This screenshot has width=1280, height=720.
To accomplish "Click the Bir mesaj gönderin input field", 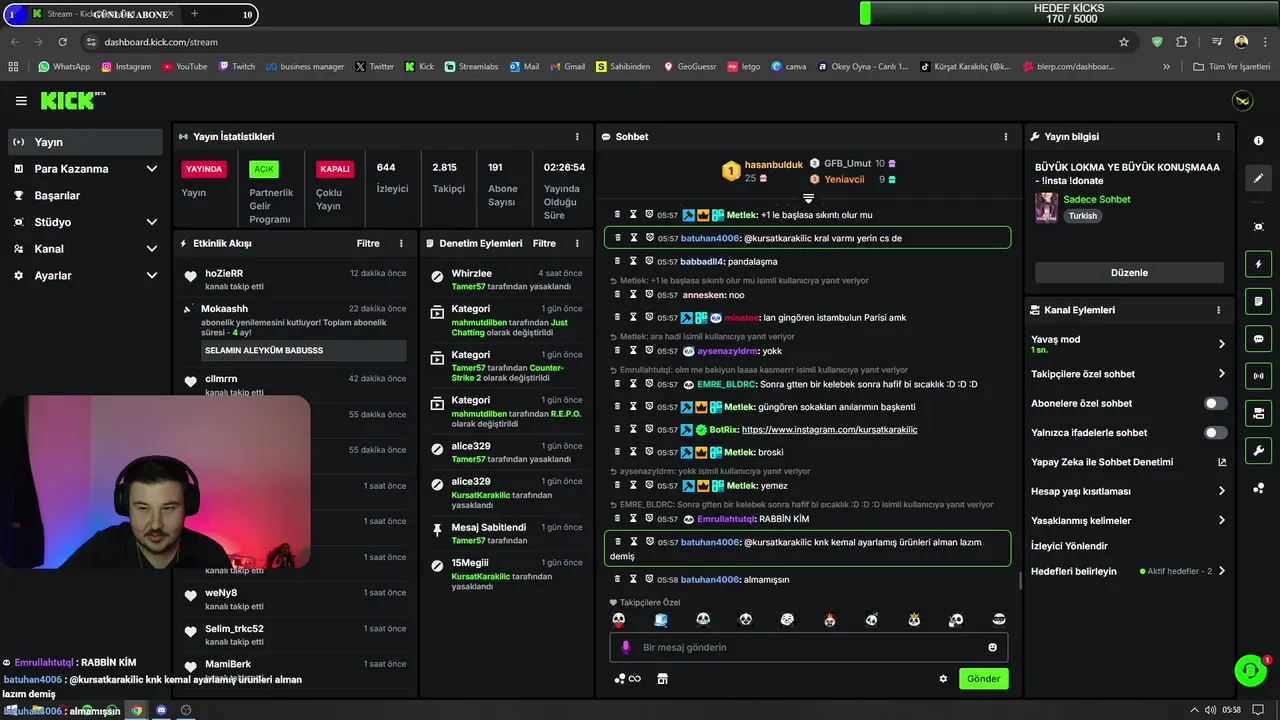I will [x=809, y=647].
